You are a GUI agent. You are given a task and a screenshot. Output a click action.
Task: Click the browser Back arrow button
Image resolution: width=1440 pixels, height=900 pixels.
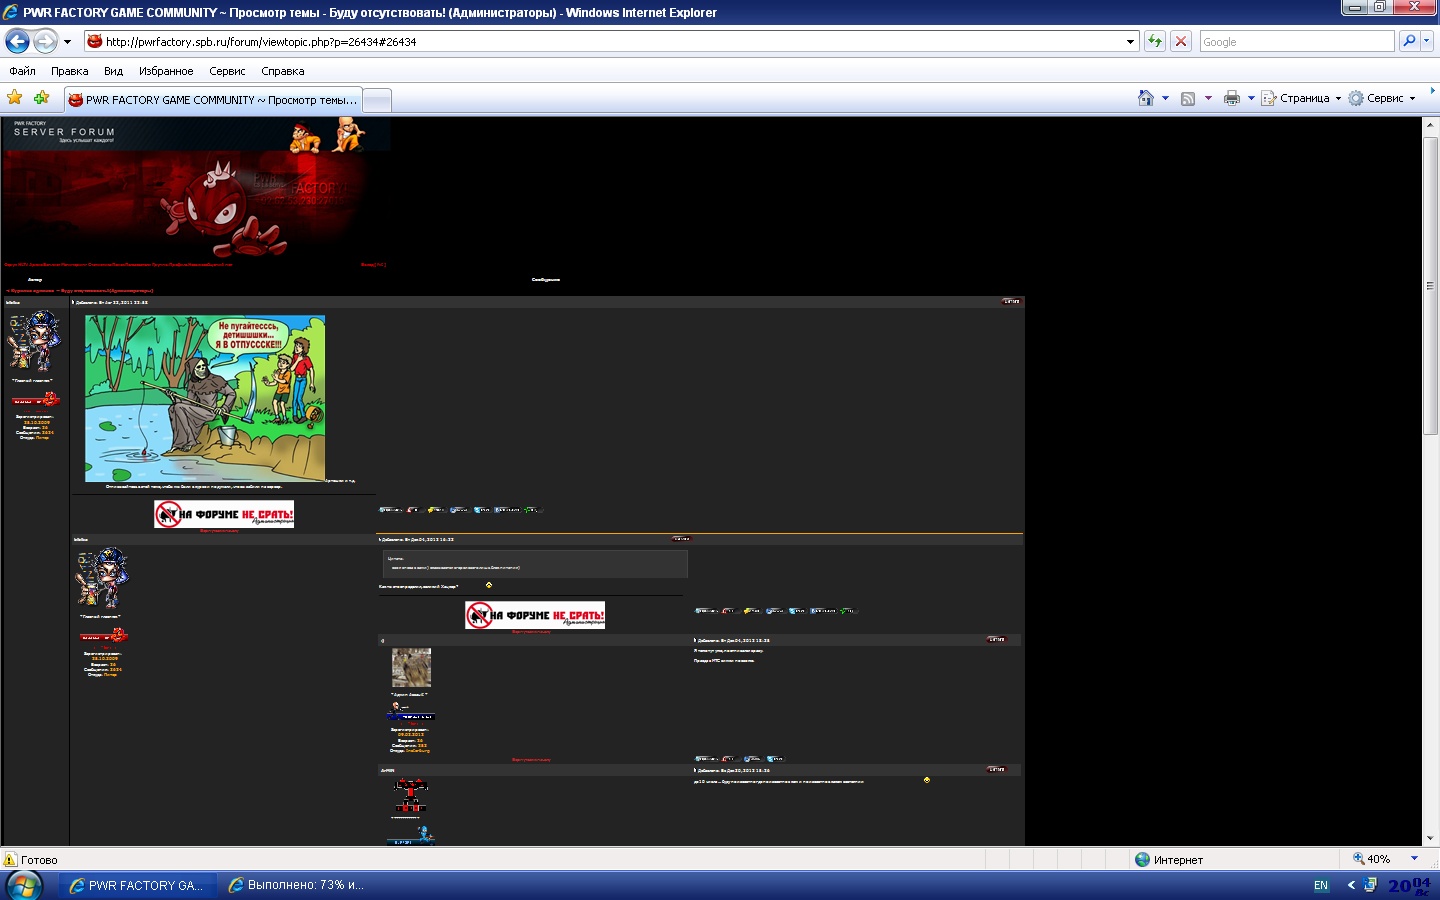(17, 41)
